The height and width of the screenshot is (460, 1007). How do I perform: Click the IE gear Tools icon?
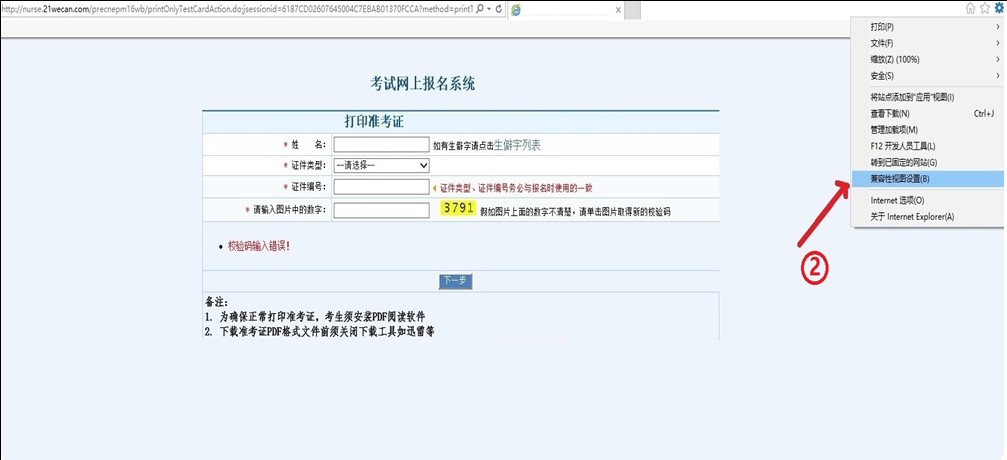click(x=998, y=9)
